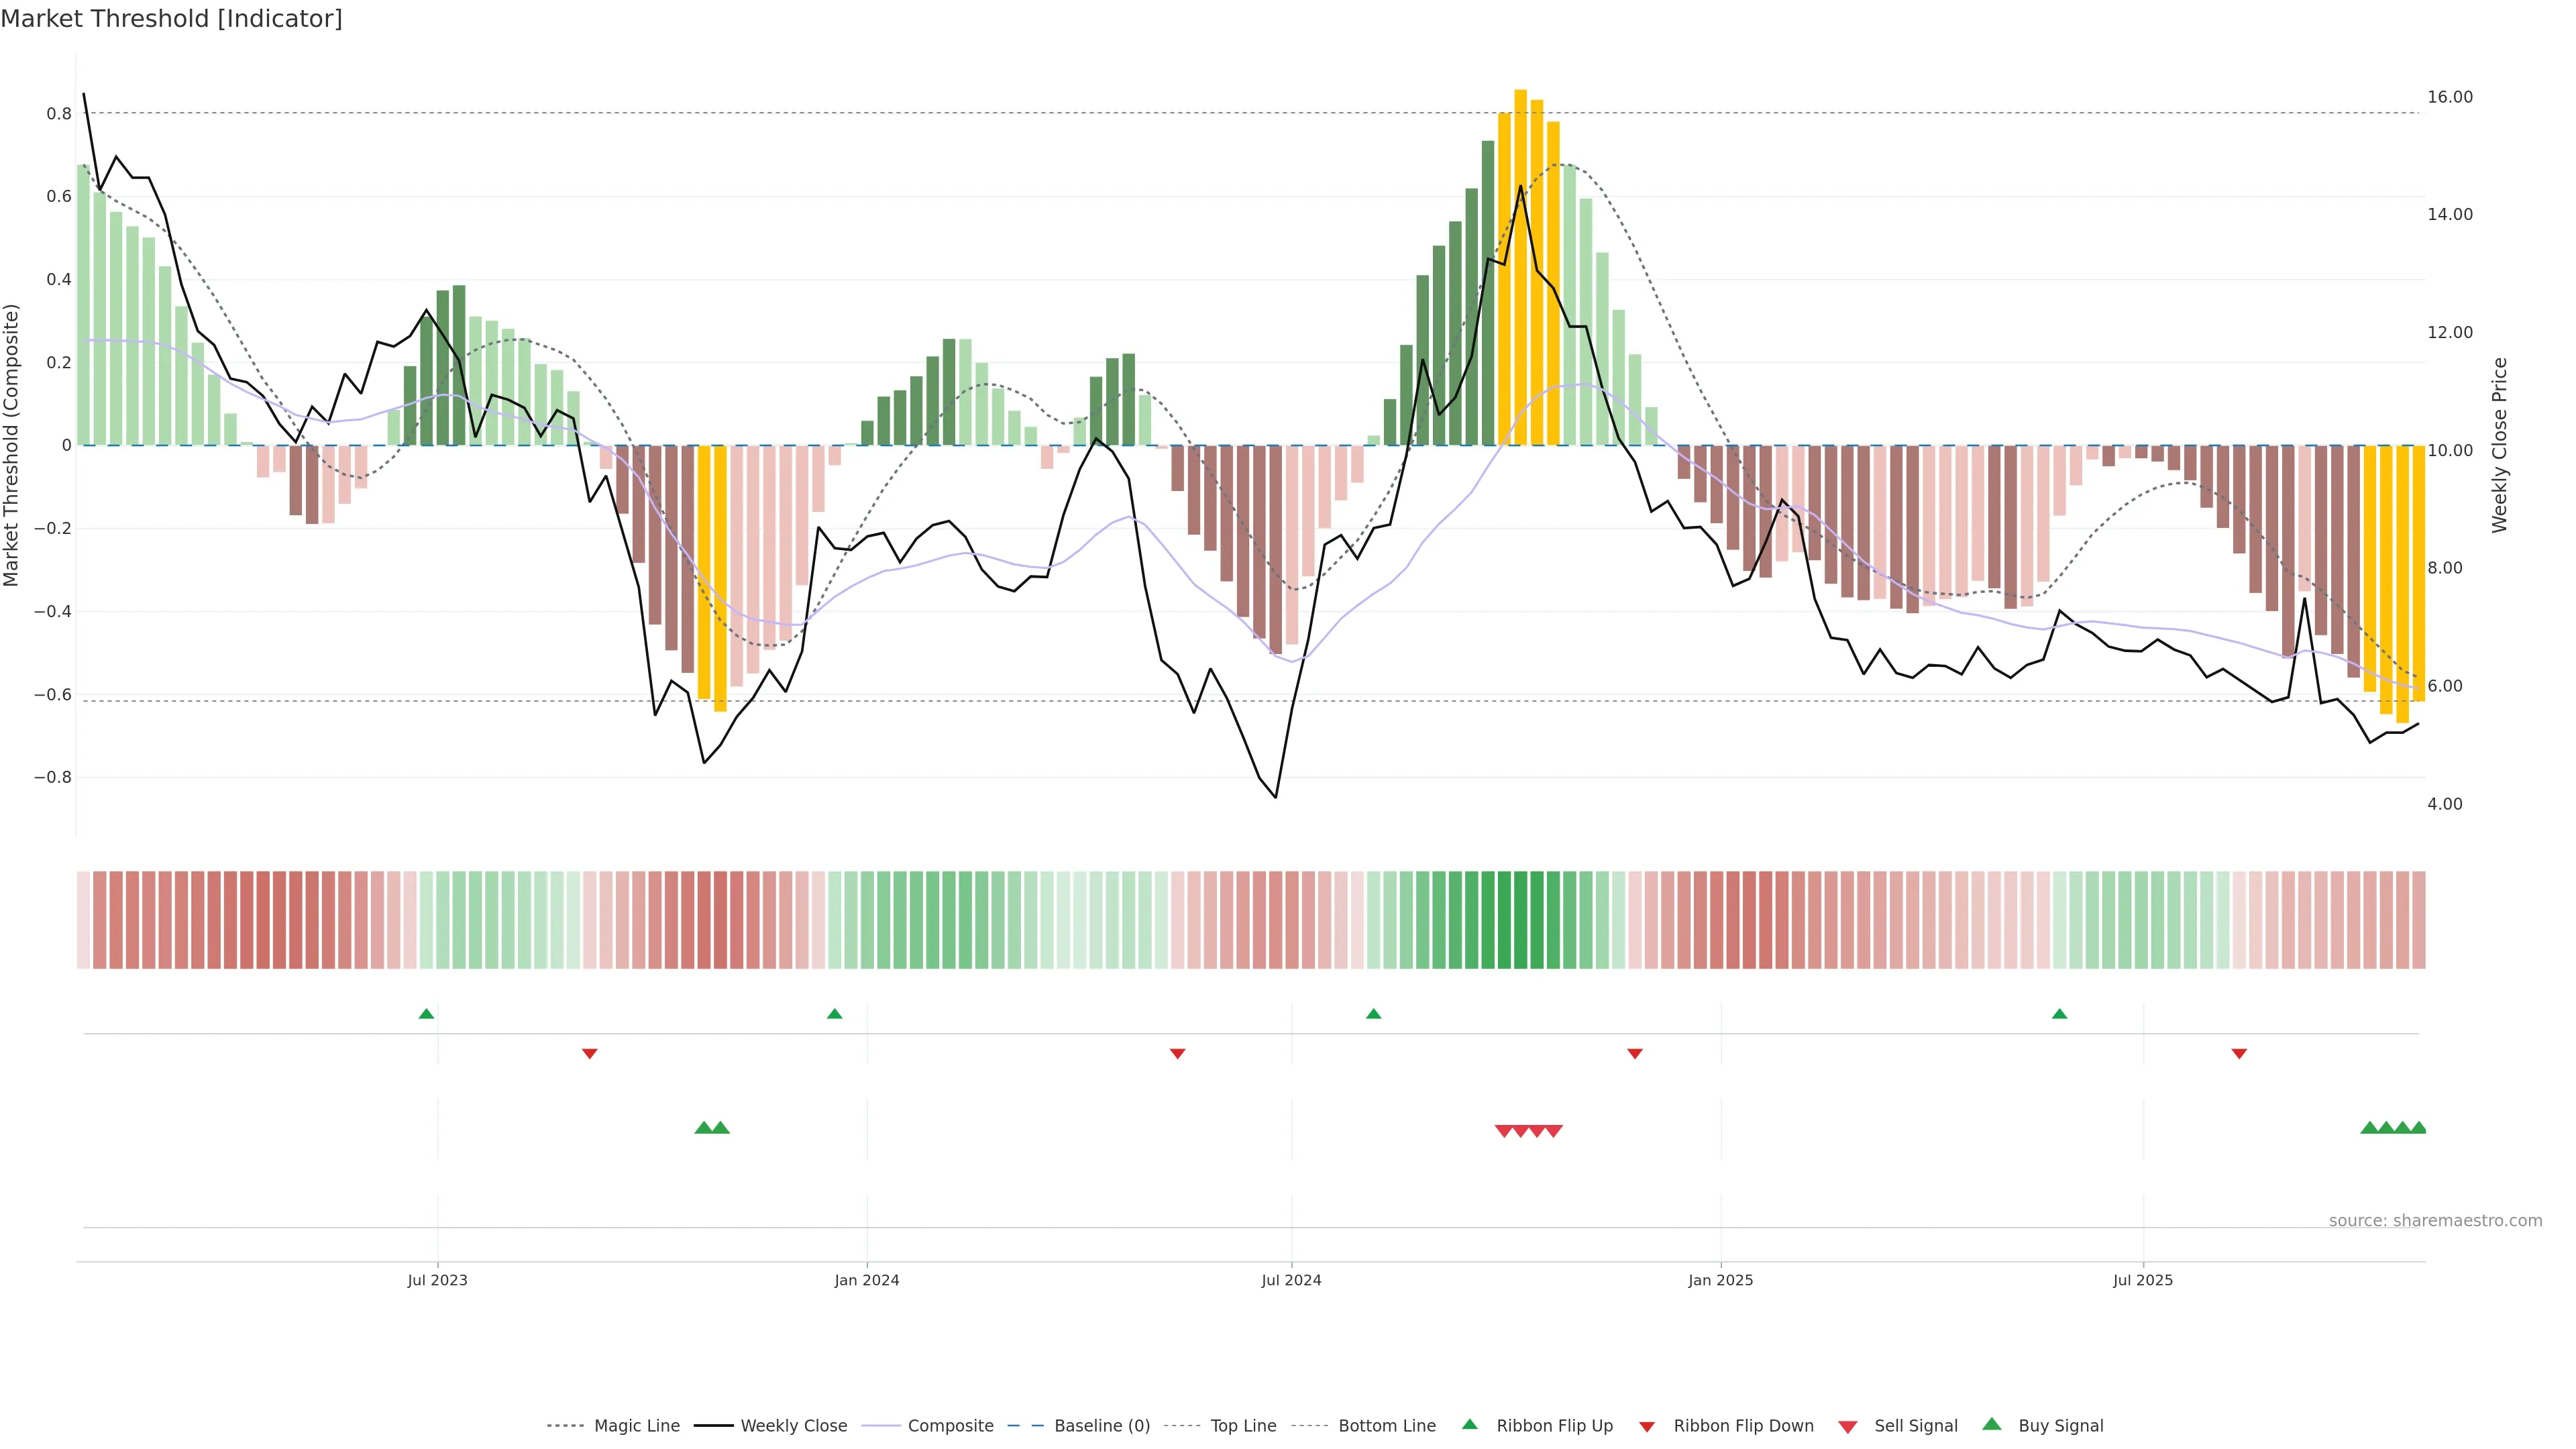Click the Sell Signal legend triangle

coord(1847,1427)
